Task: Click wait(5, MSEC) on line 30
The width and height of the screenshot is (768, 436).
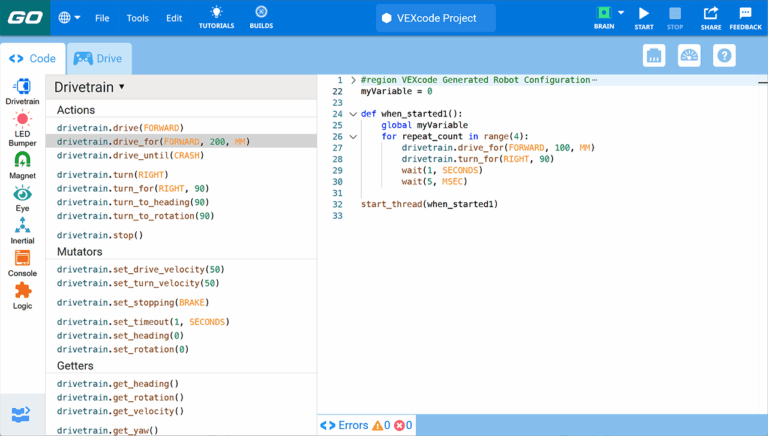Action: [x=434, y=182]
